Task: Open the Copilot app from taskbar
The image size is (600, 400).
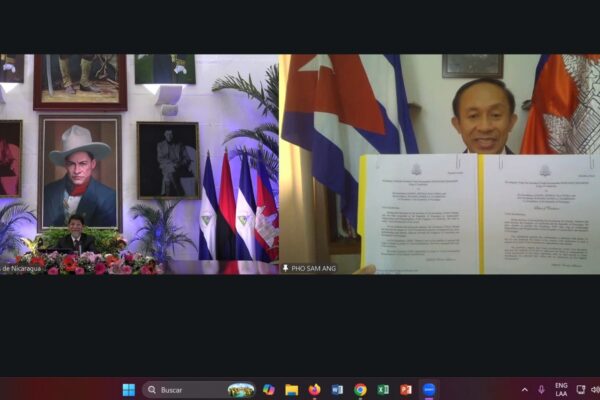Action: click(x=269, y=390)
